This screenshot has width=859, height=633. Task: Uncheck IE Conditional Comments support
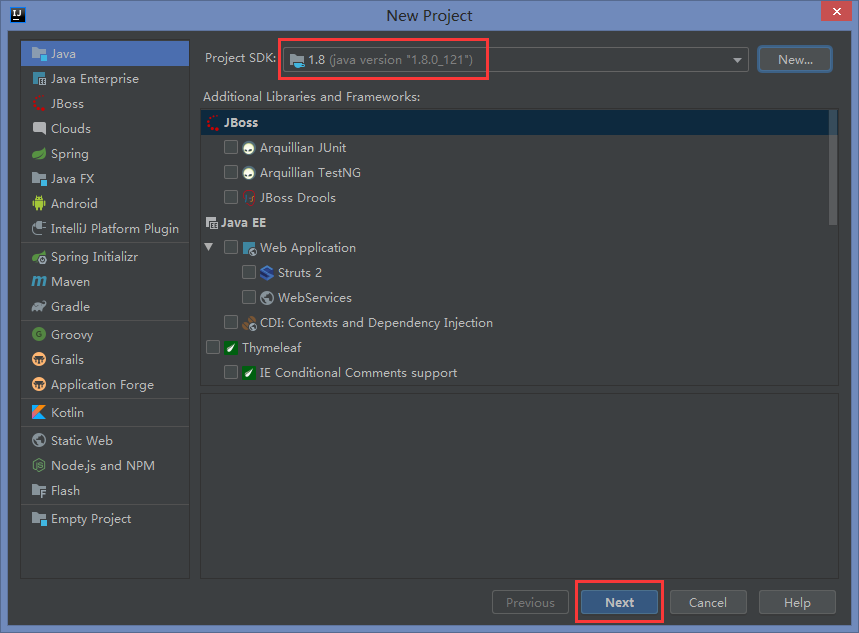coord(230,372)
